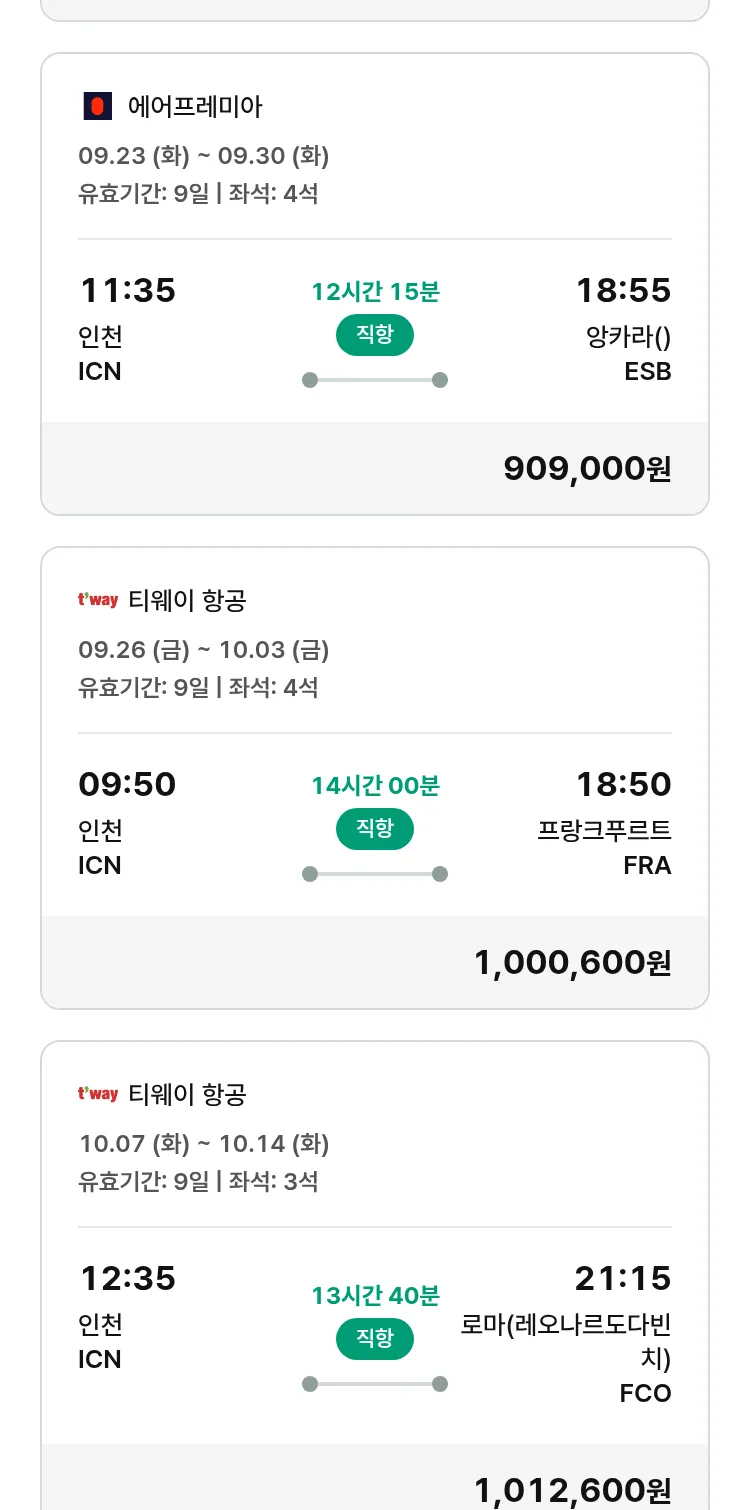The width and height of the screenshot is (750, 1510).
Task: Click the 직항 badge on the Frankfurt flight
Action: 375,829
